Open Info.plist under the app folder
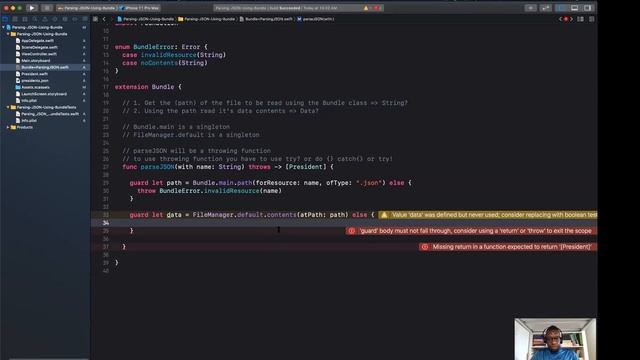This screenshot has height=360, width=640. (x=29, y=100)
